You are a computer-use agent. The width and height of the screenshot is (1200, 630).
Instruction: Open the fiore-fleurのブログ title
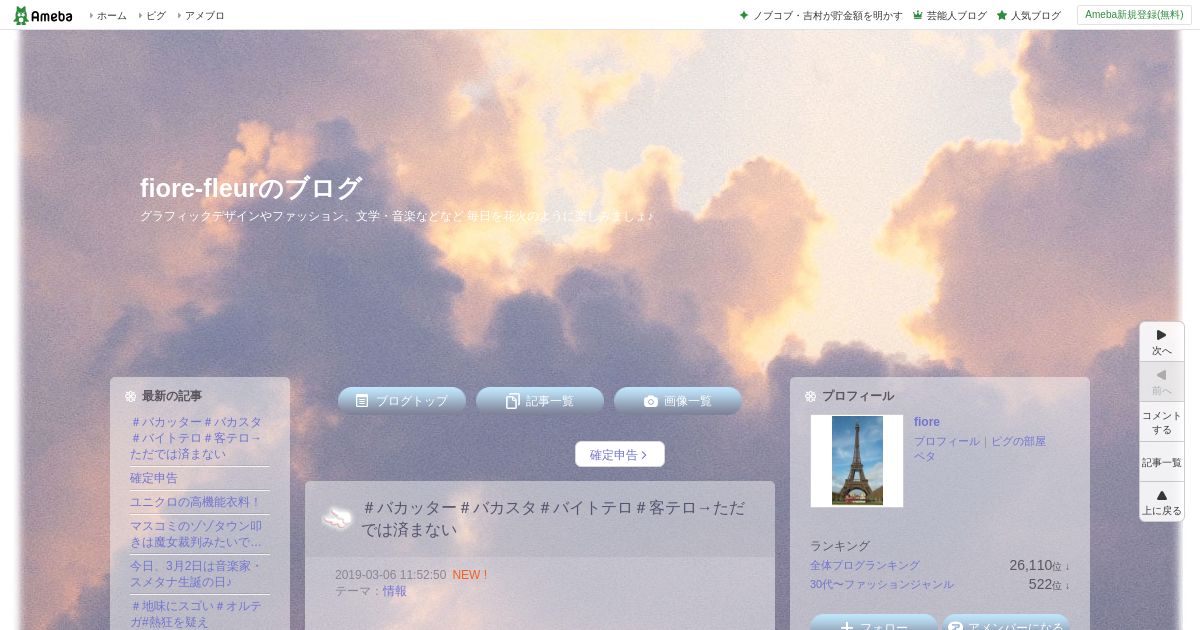[250, 188]
